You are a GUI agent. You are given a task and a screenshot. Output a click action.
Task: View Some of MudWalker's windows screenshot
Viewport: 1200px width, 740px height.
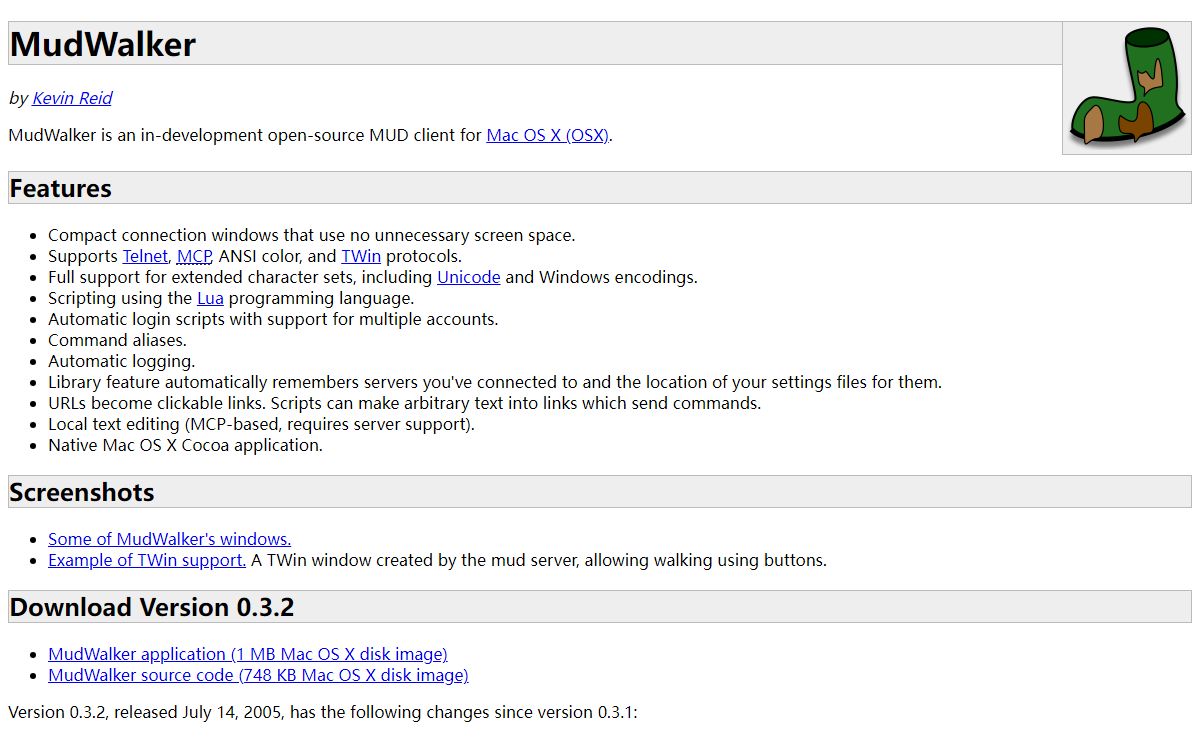(x=169, y=539)
